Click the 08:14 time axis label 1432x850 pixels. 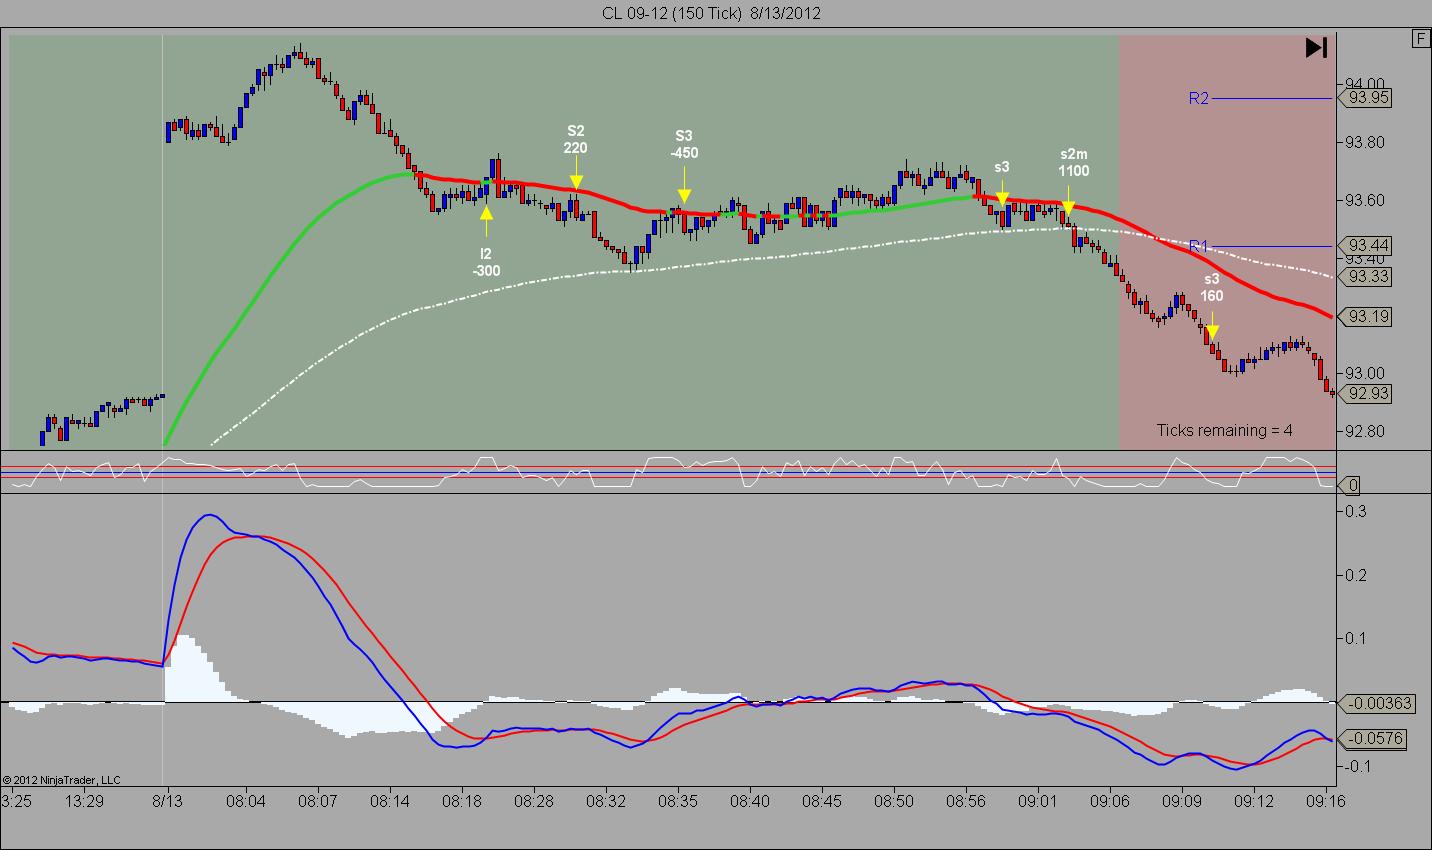pyautogui.click(x=389, y=801)
